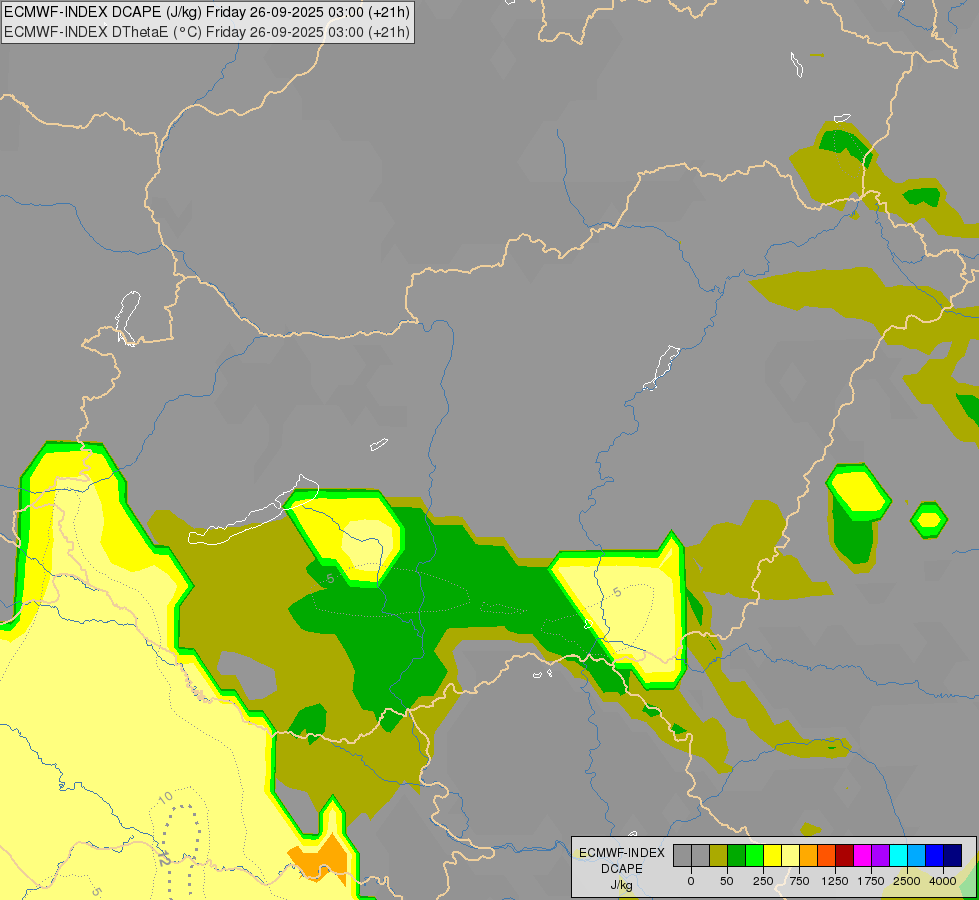Click the legend value 1750
This screenshot has height=900, width=979.
[871, 881]
